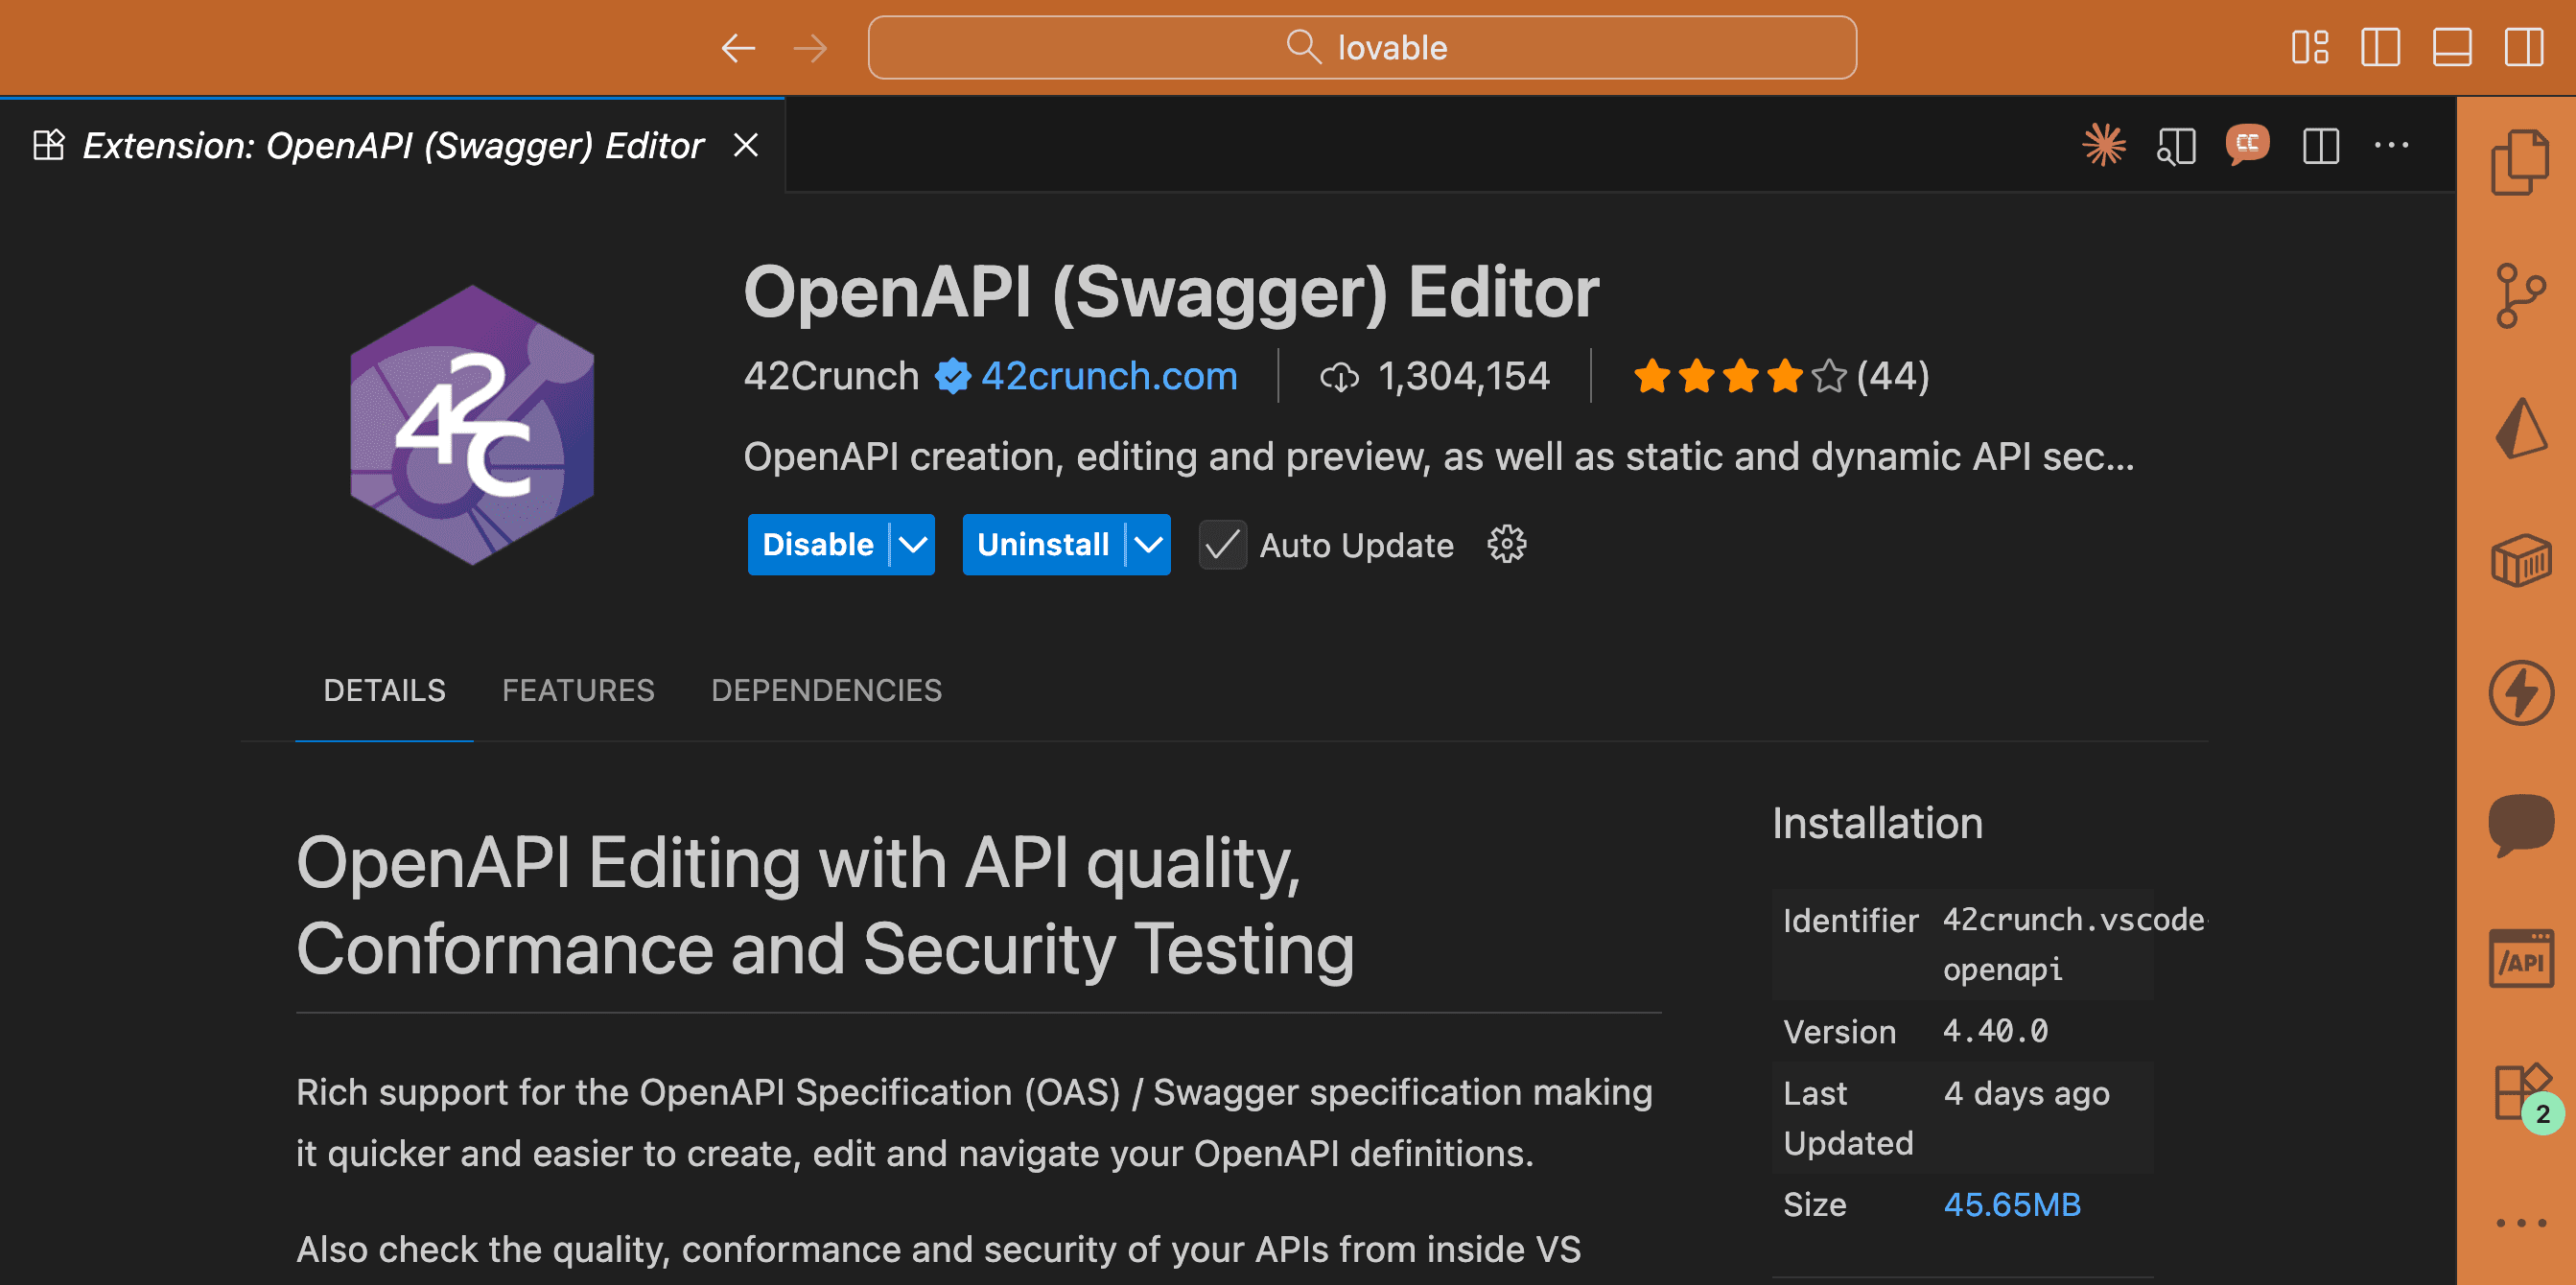Screen dimensions: 2576x1285
Task: Click the verified publisher badge
Action: coord(952,376)
